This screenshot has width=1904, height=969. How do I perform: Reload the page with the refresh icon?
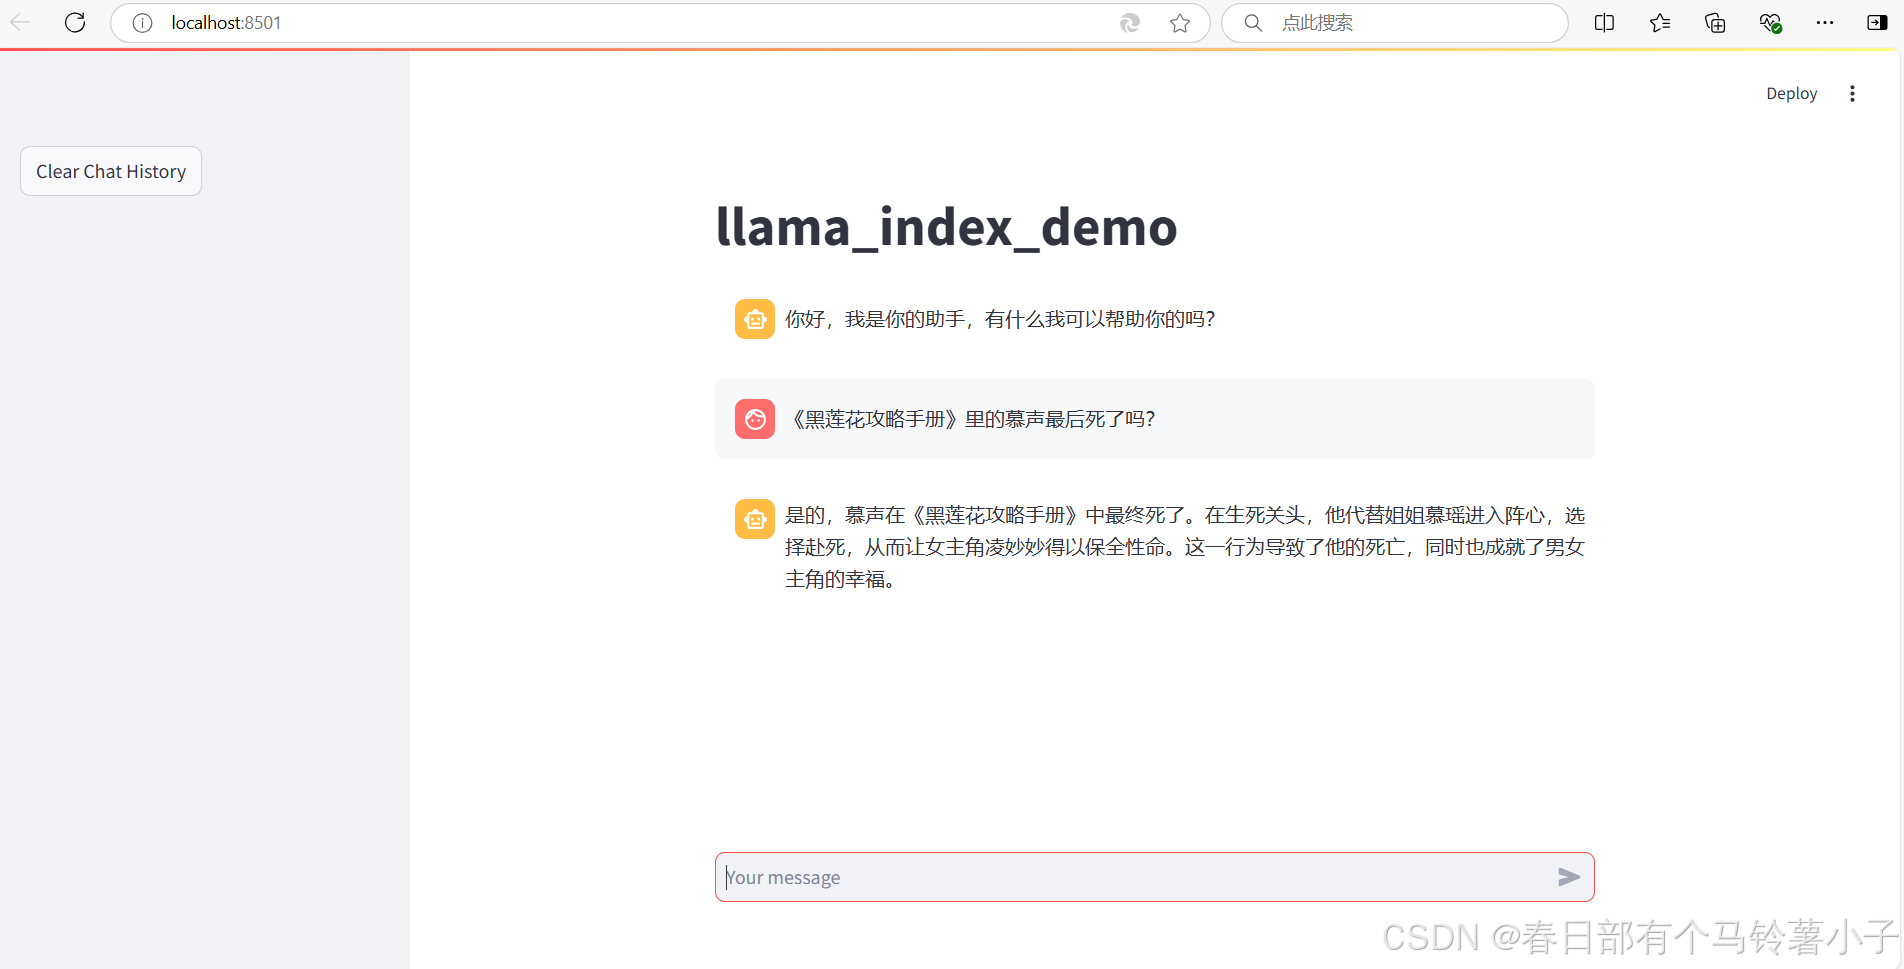point(75,22)
